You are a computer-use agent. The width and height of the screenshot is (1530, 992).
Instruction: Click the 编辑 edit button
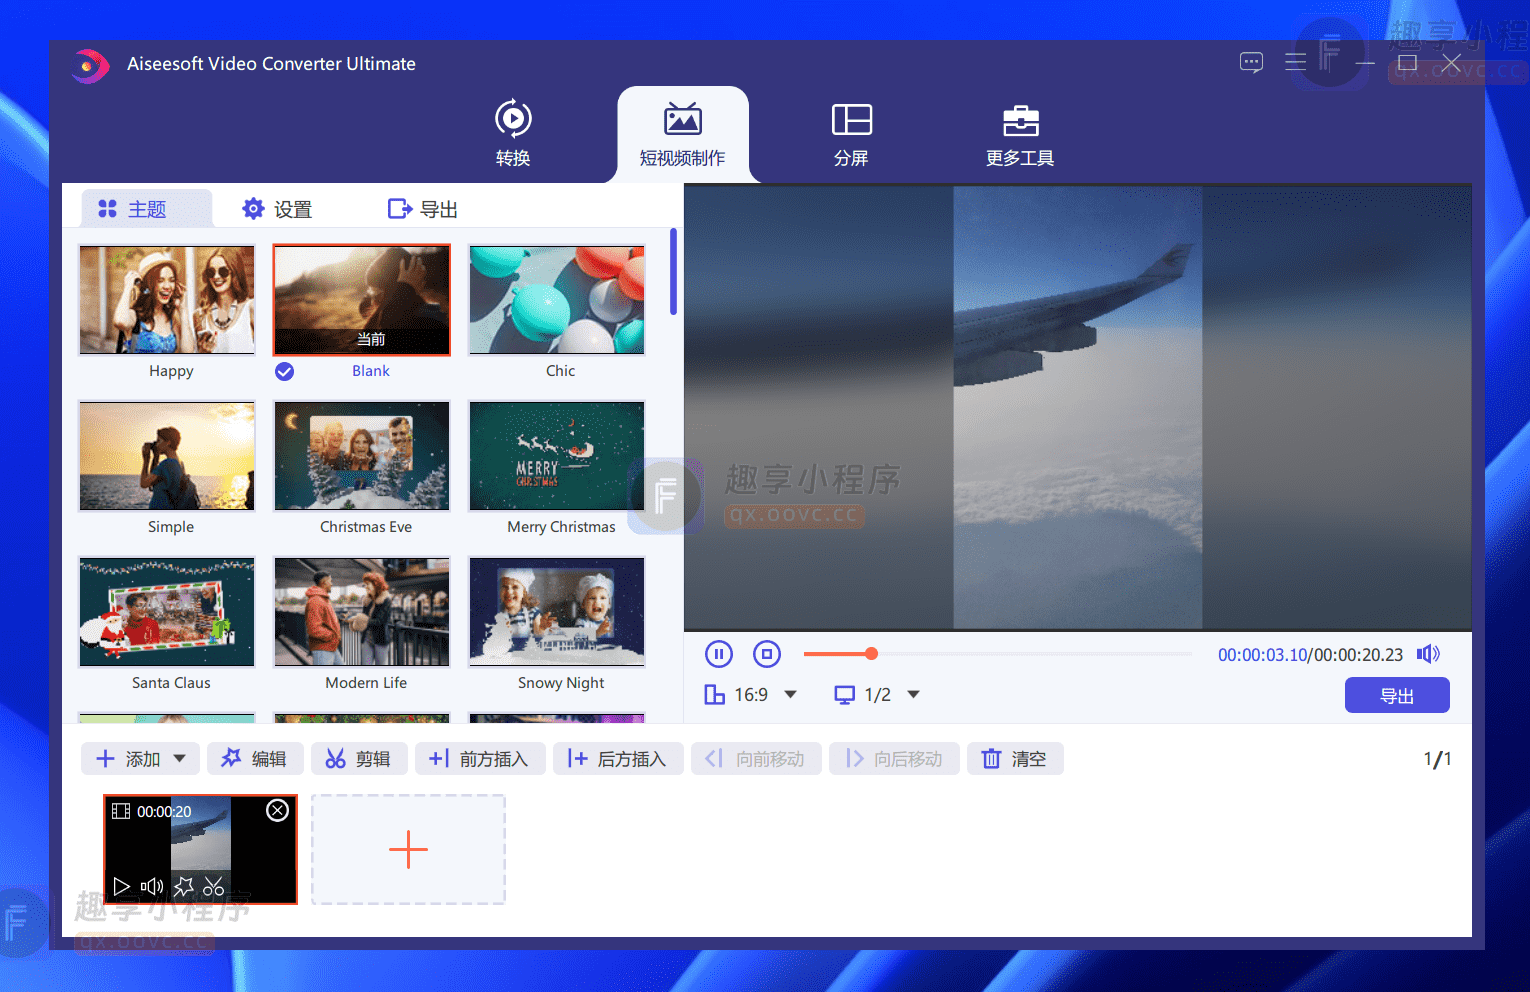click(254, 759)
